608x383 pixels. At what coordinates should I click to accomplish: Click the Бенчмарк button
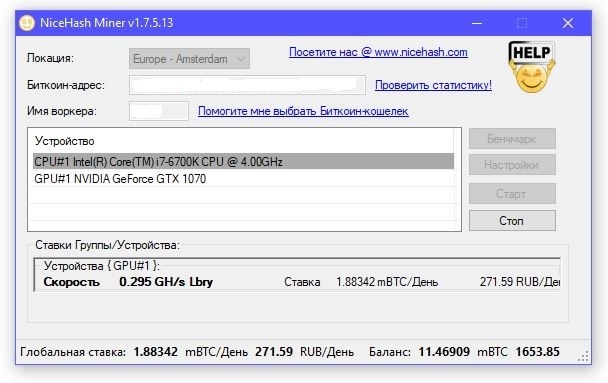(x=512, y=139)
